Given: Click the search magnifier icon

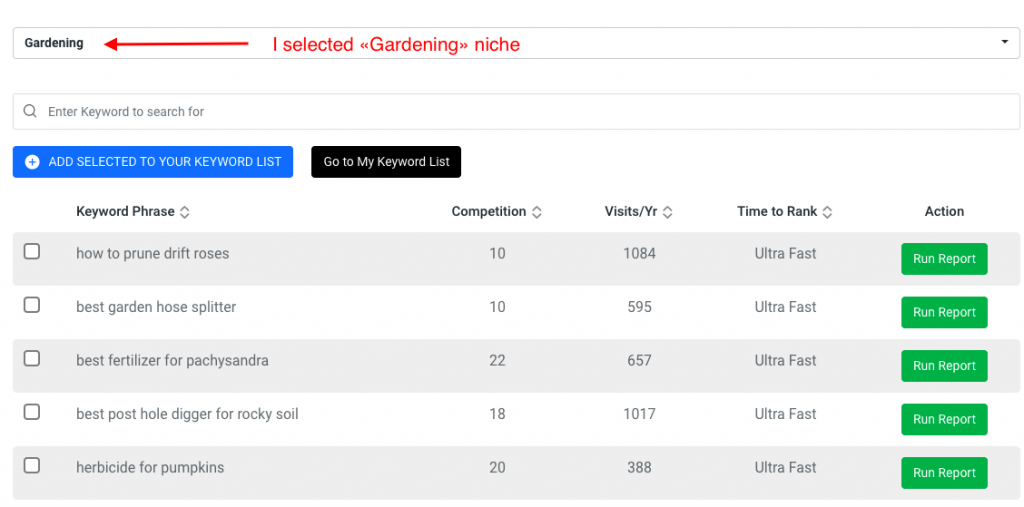Looking at the screenshot, I should [30, 111].
